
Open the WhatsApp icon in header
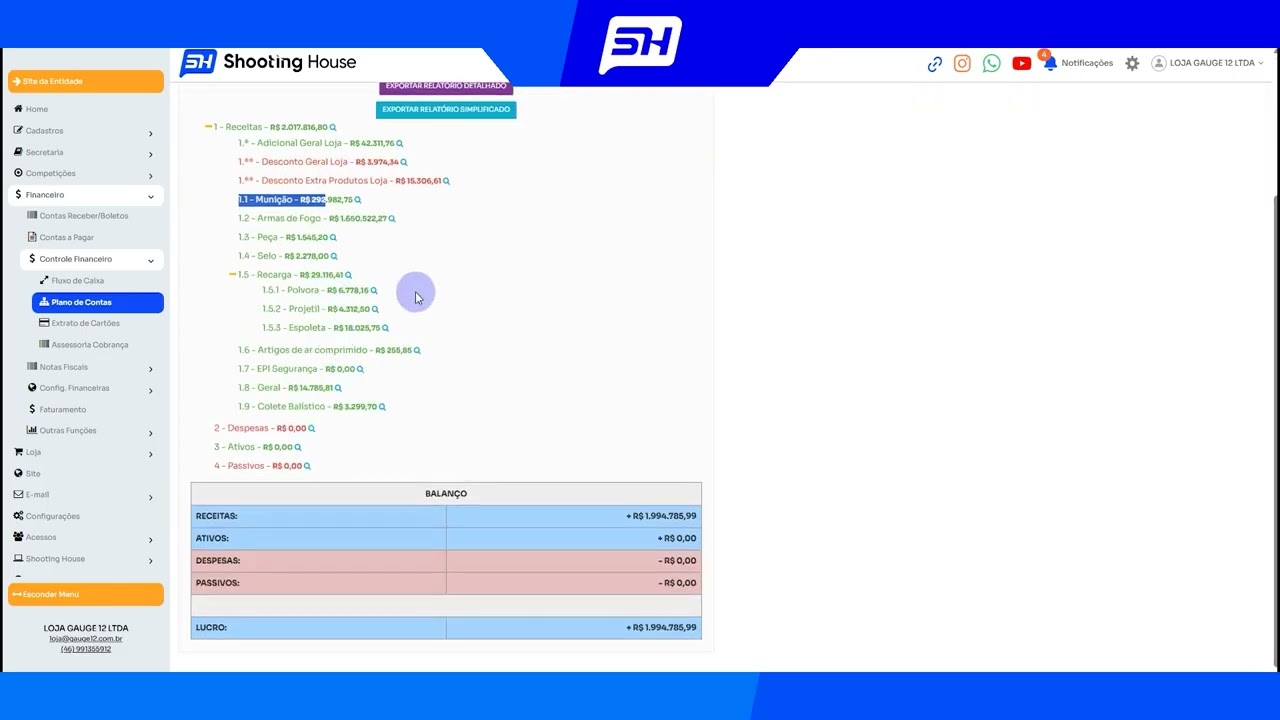[991, 63]
